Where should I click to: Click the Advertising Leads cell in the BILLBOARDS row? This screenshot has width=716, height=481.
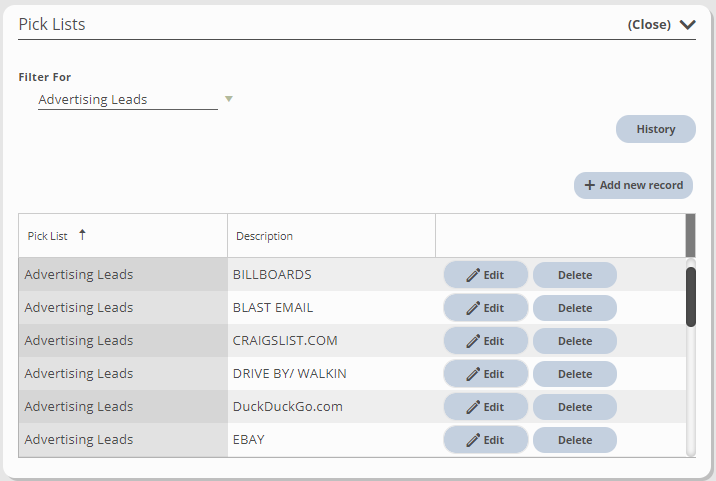pyautogui.click(x=123, y=275)
